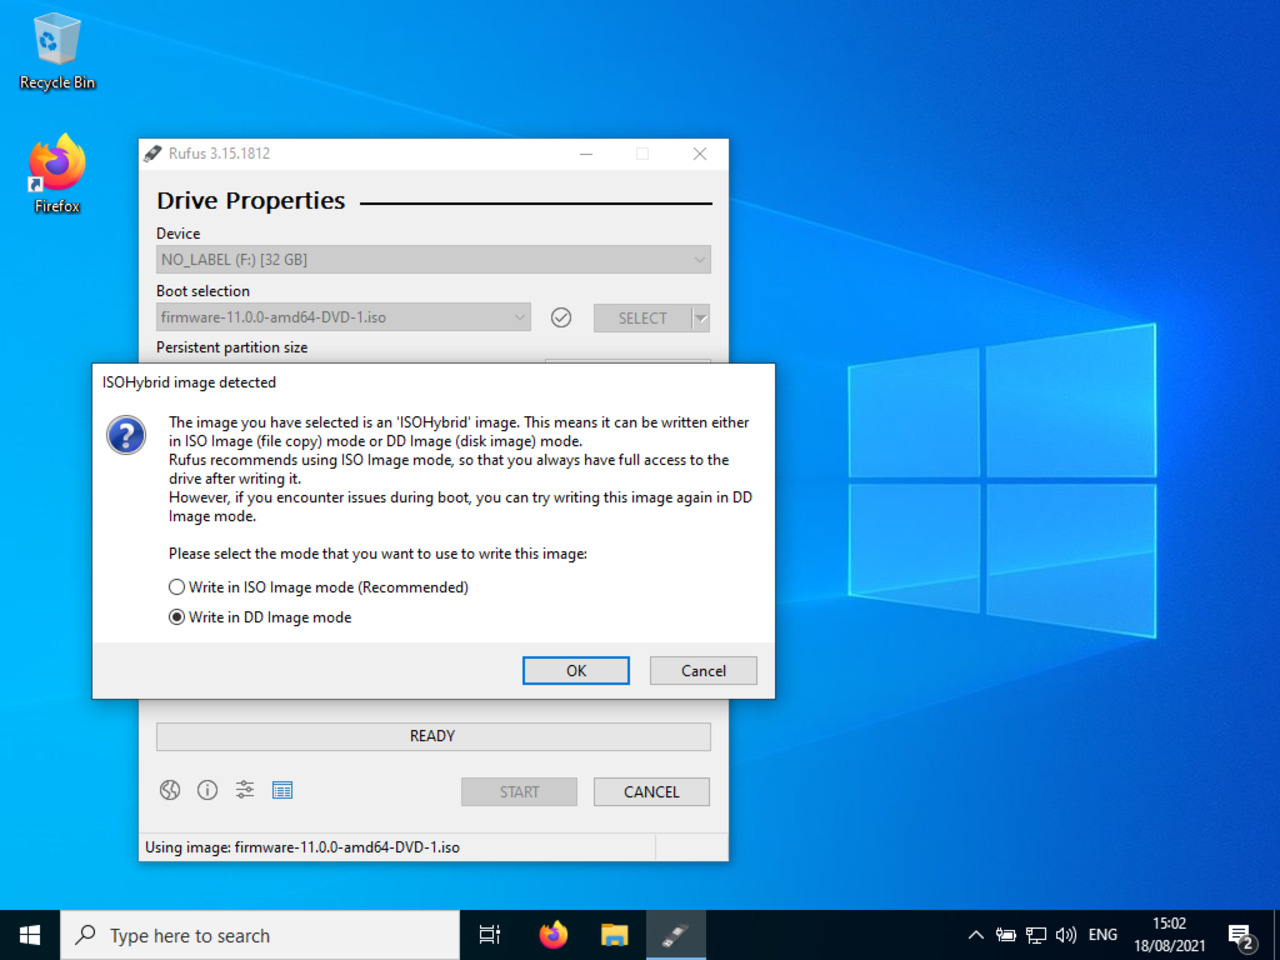Show Rufus about info icon
This screenshot has height=960, width=1280.
pos(207,790)
